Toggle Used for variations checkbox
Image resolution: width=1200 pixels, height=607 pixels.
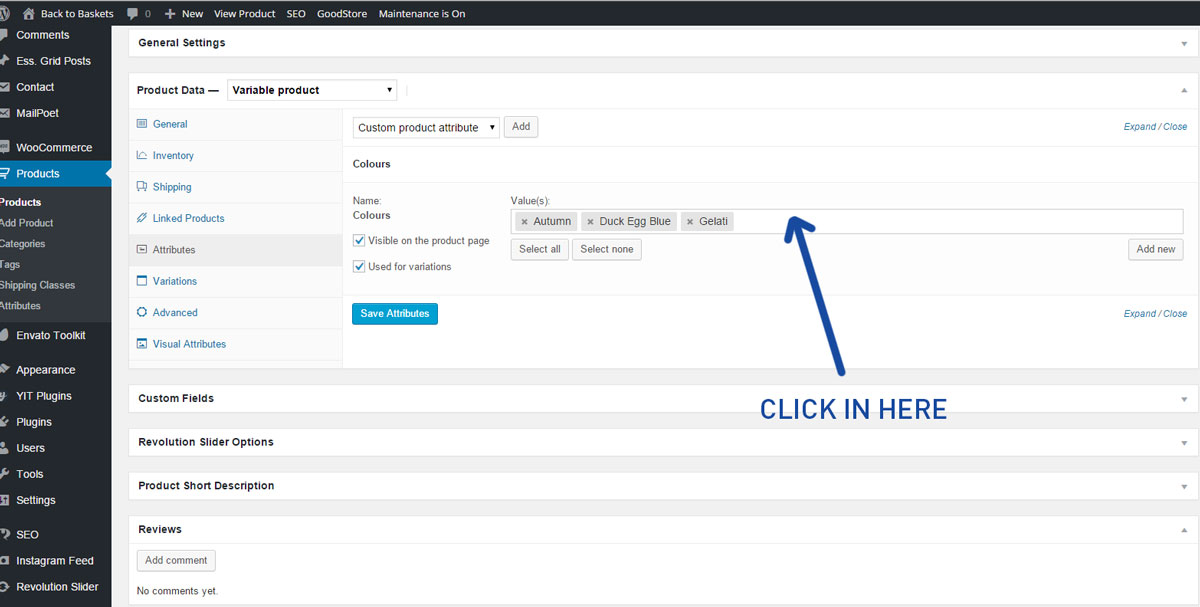click(359, 267)
